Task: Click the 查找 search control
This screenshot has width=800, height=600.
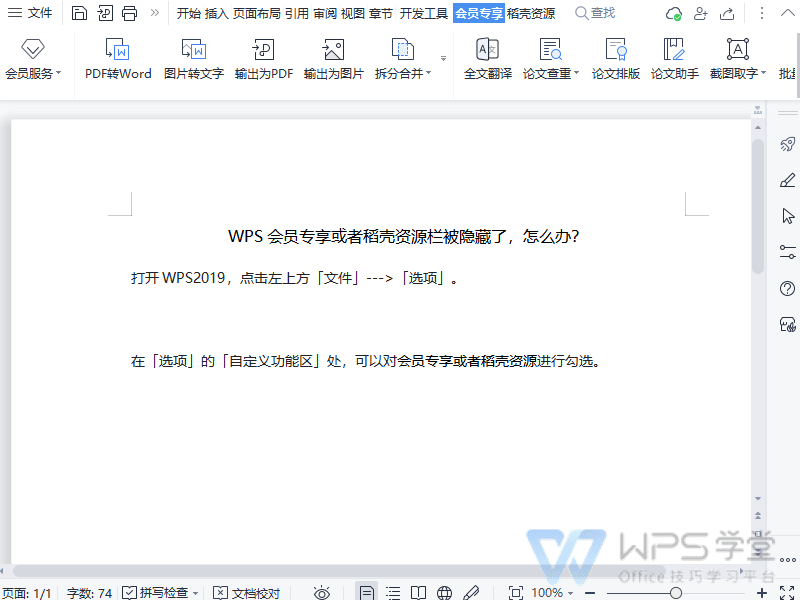Action: (597, 13)
